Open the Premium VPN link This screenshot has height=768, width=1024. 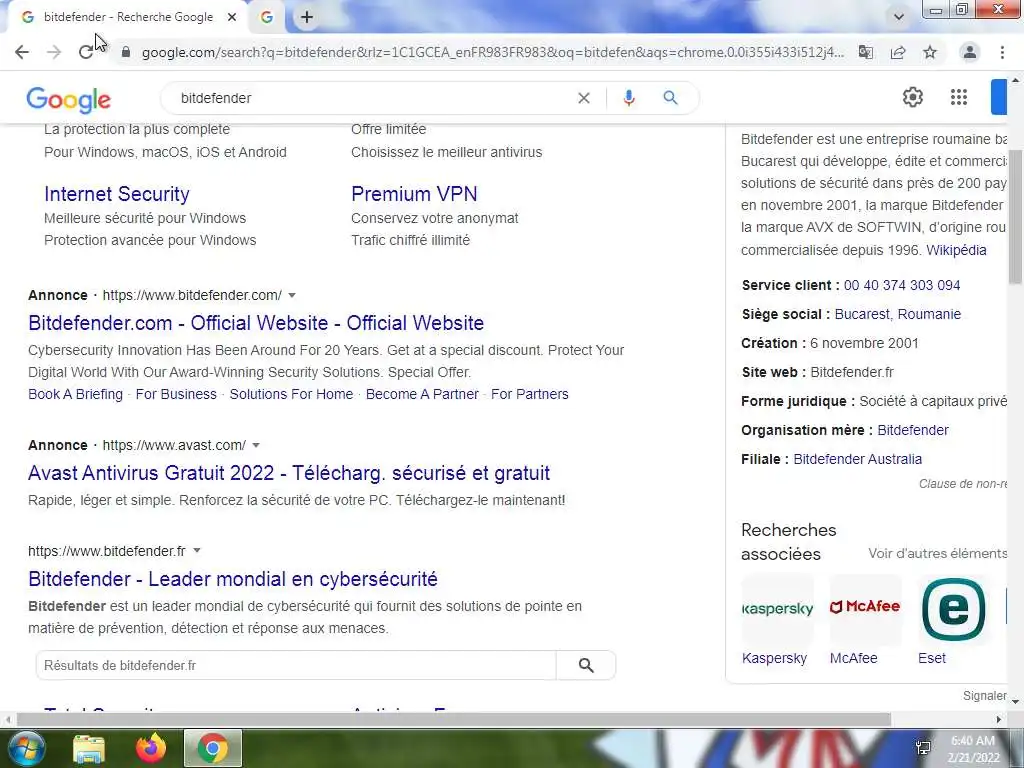point(414,194)
